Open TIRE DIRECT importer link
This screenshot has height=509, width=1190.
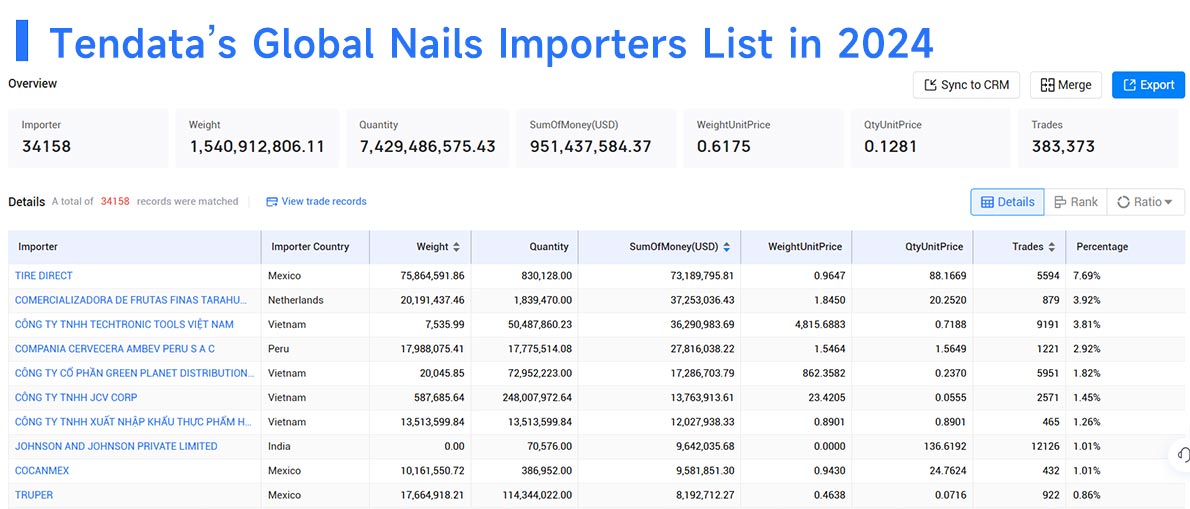tap(44, 275)
